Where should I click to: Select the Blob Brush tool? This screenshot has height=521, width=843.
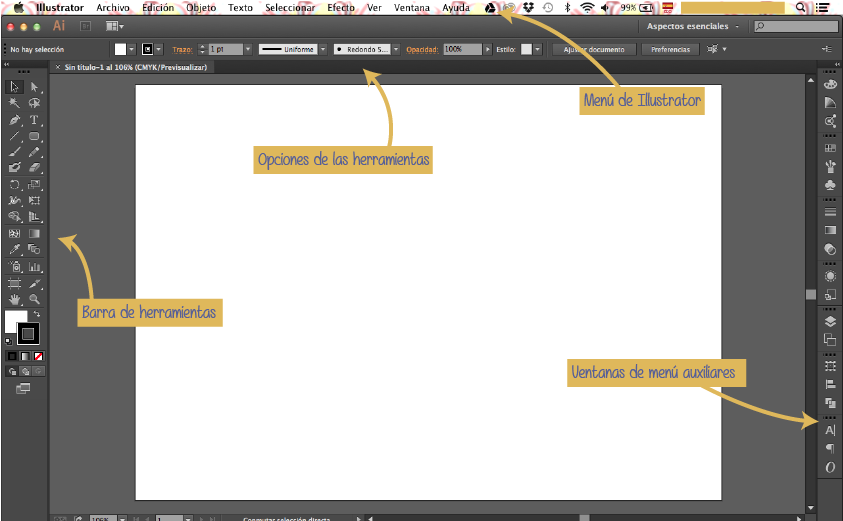15,168
